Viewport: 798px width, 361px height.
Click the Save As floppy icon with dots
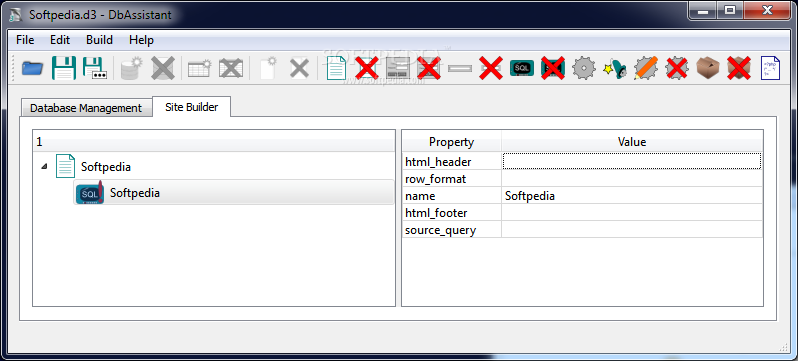[94, 68]
